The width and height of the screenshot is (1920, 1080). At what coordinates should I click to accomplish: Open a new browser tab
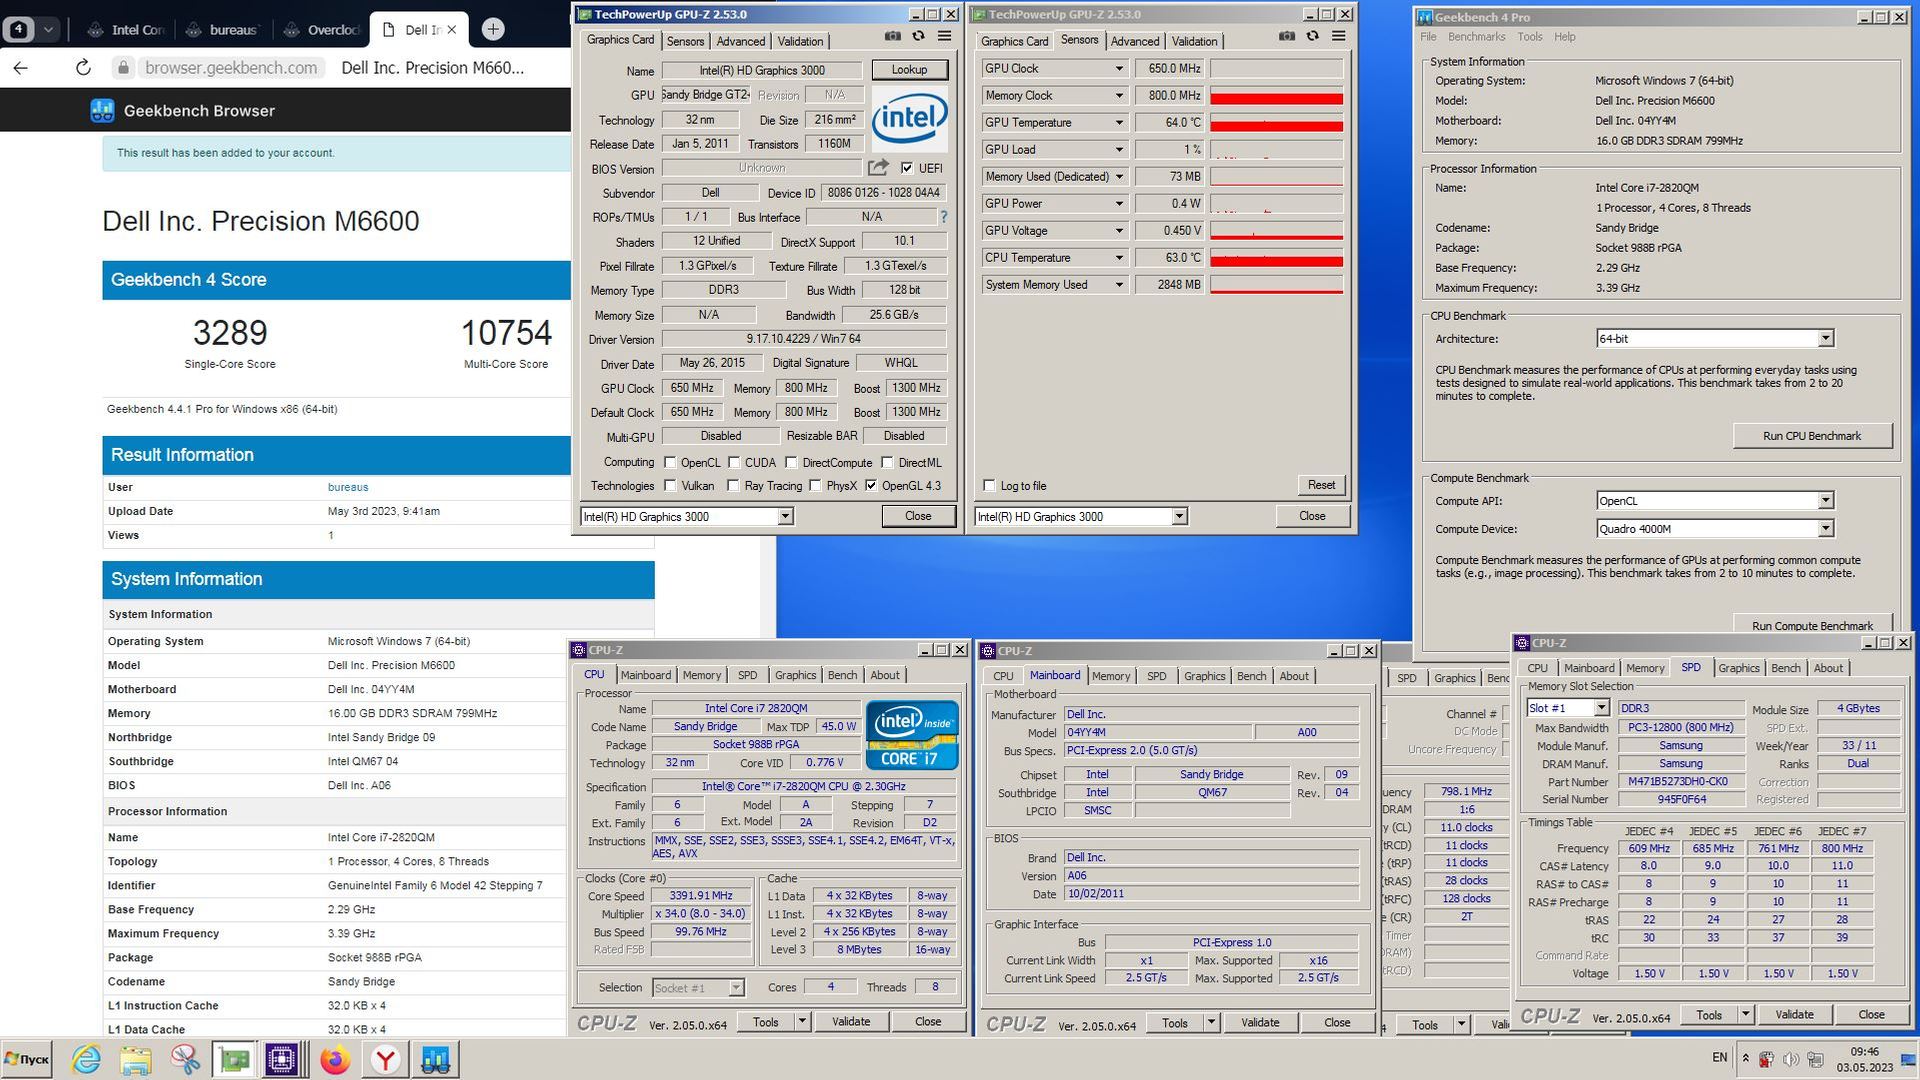[x=492, y=29]
